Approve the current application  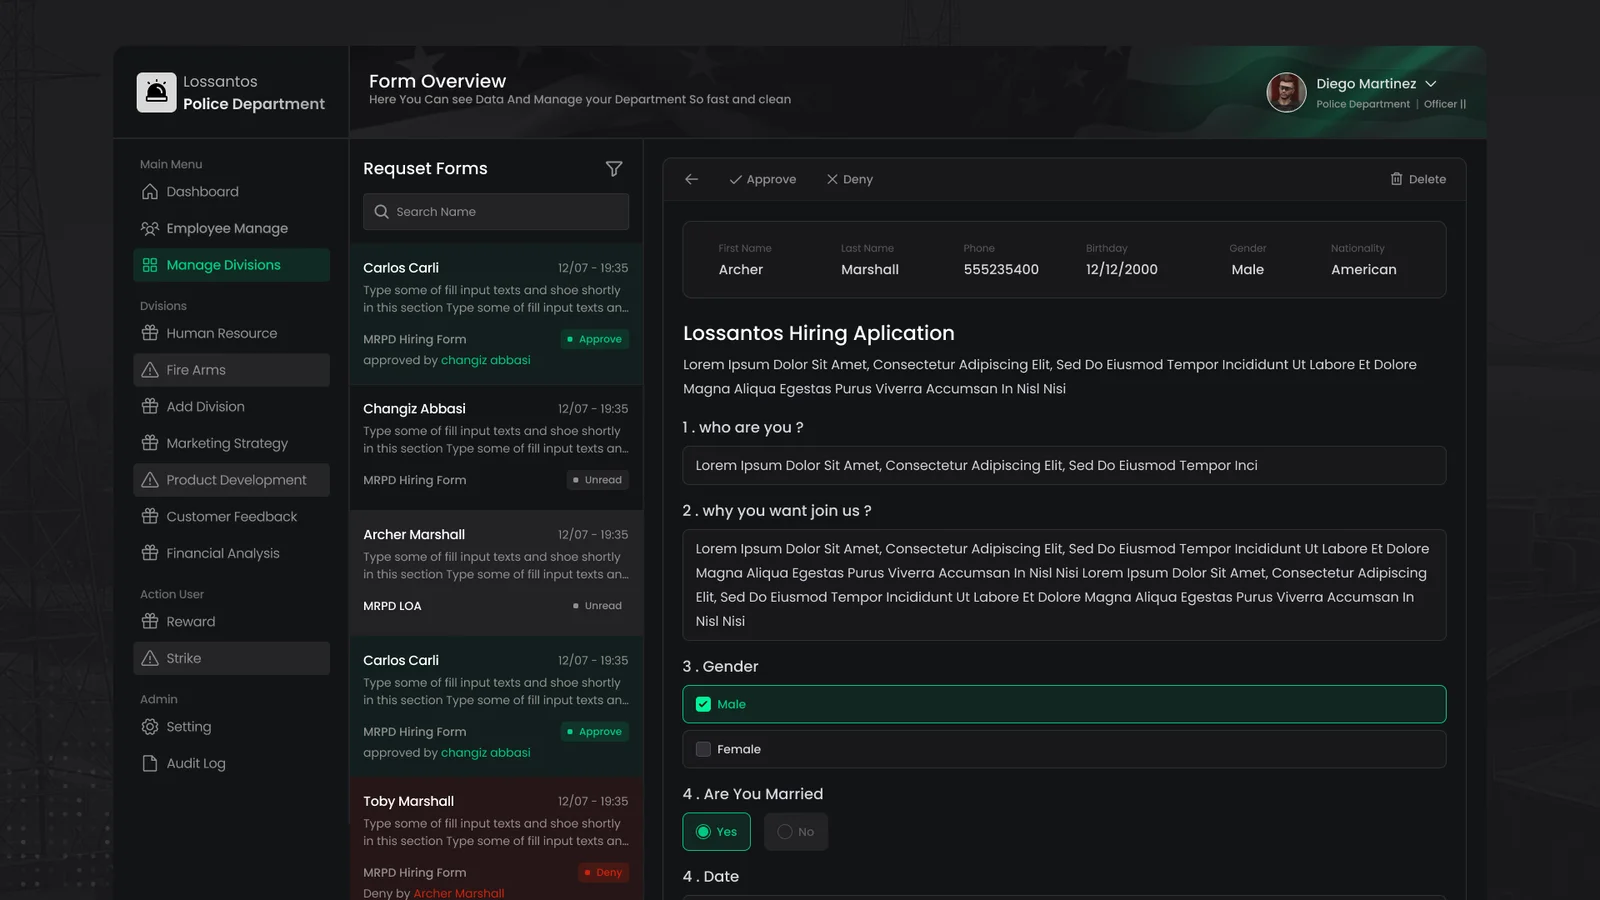[763, 180]
